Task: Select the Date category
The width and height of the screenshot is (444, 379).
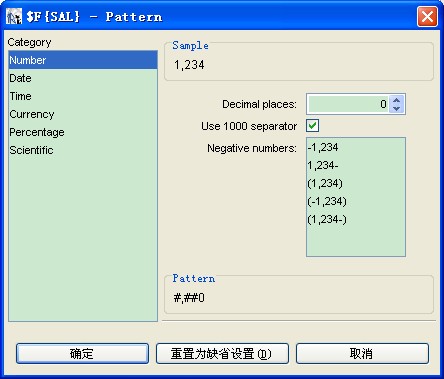Action: pyautogui.click(x=83, y=78)
